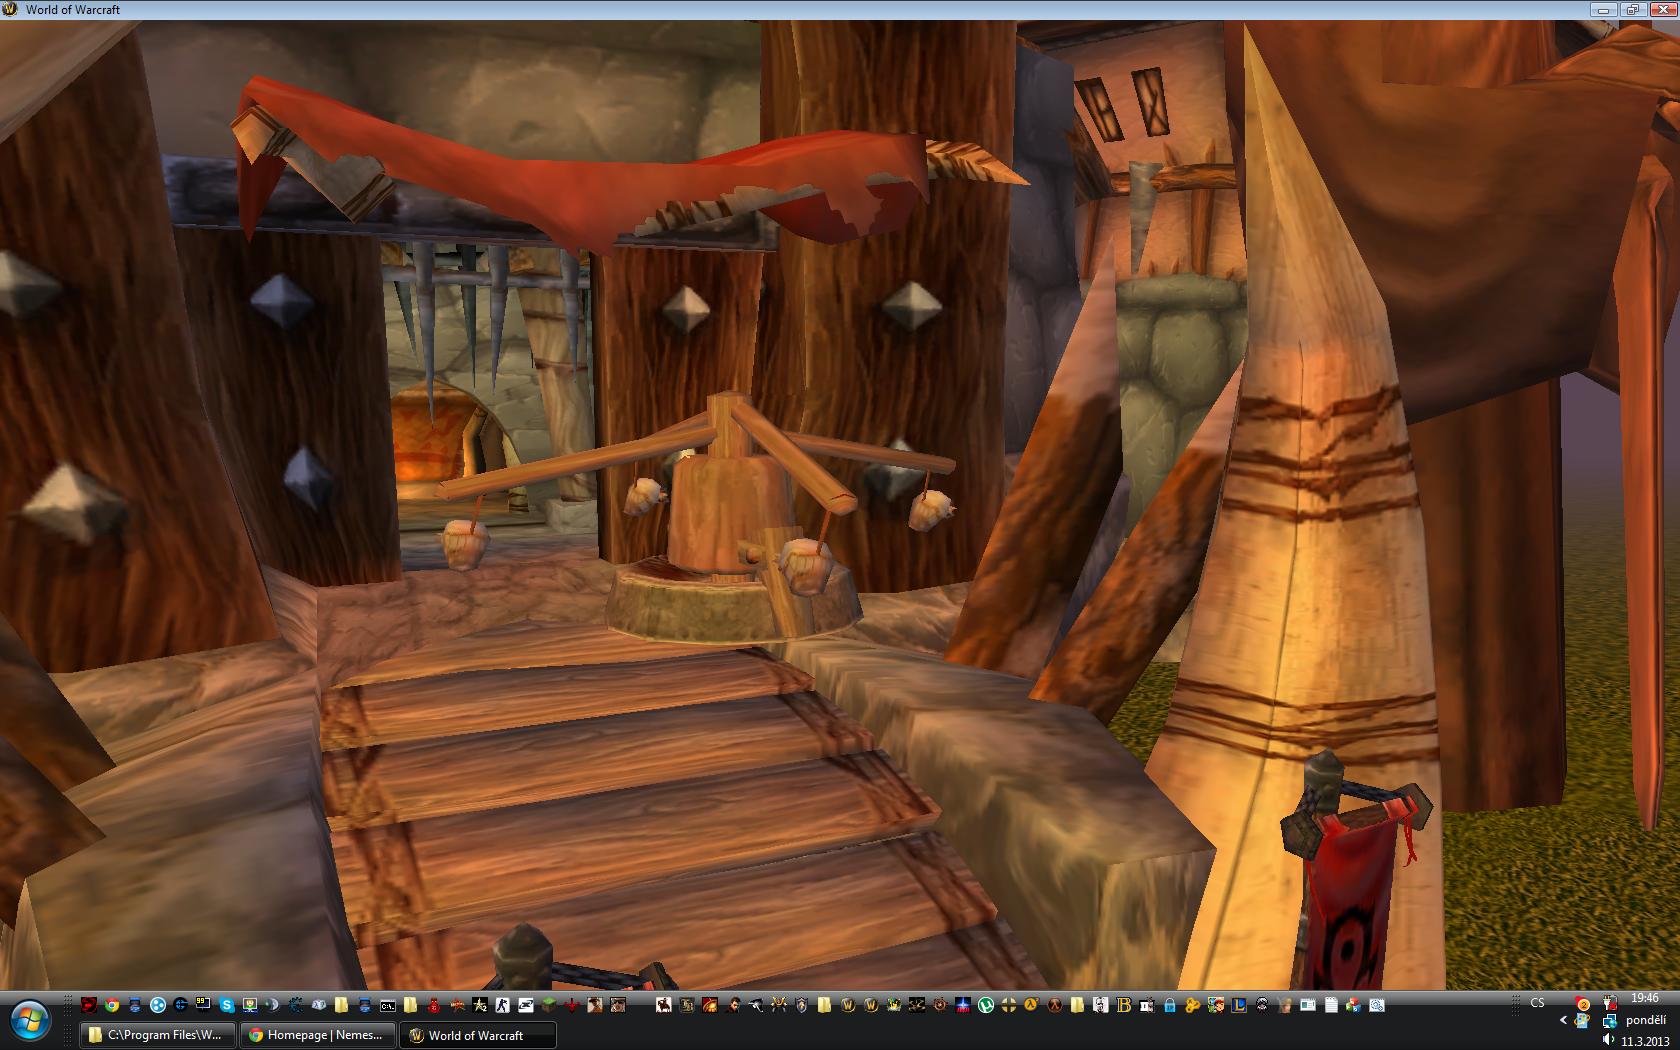This screenshot has height=1050, width=1680.
Task: Restore down the World of Warcraft window
Action: [1632, 9]
